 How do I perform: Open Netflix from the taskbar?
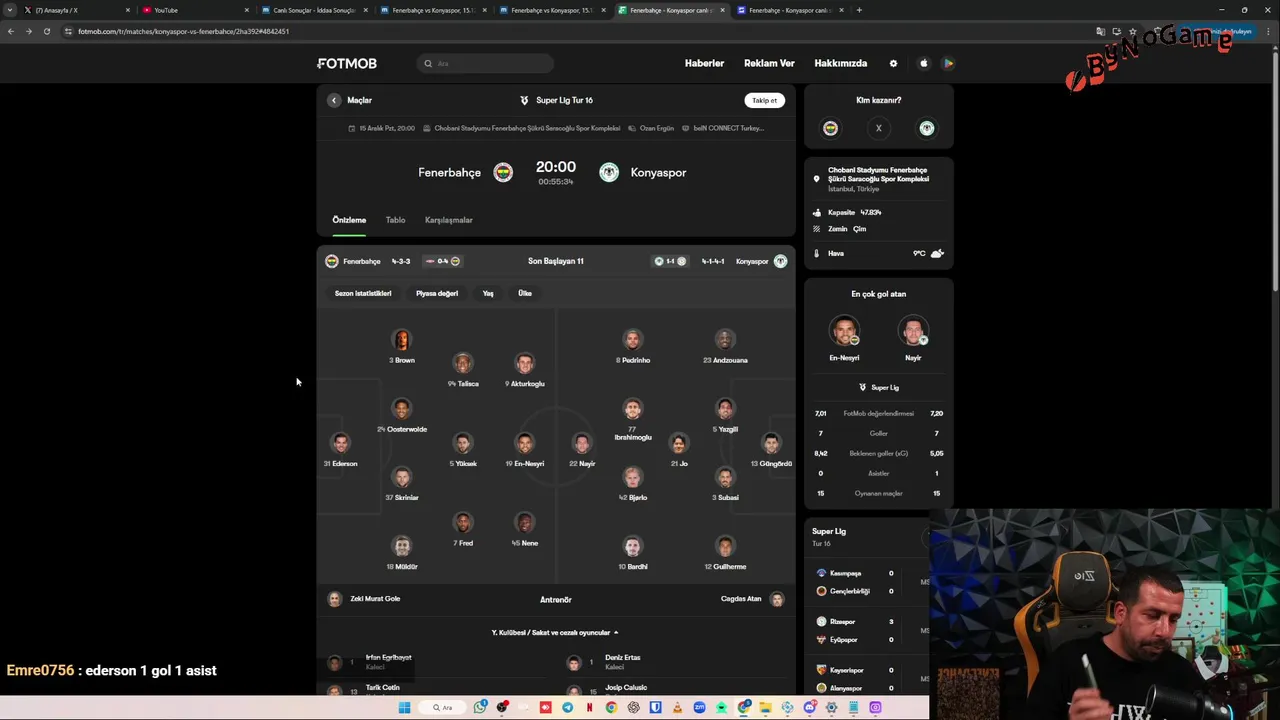point(590,707)
